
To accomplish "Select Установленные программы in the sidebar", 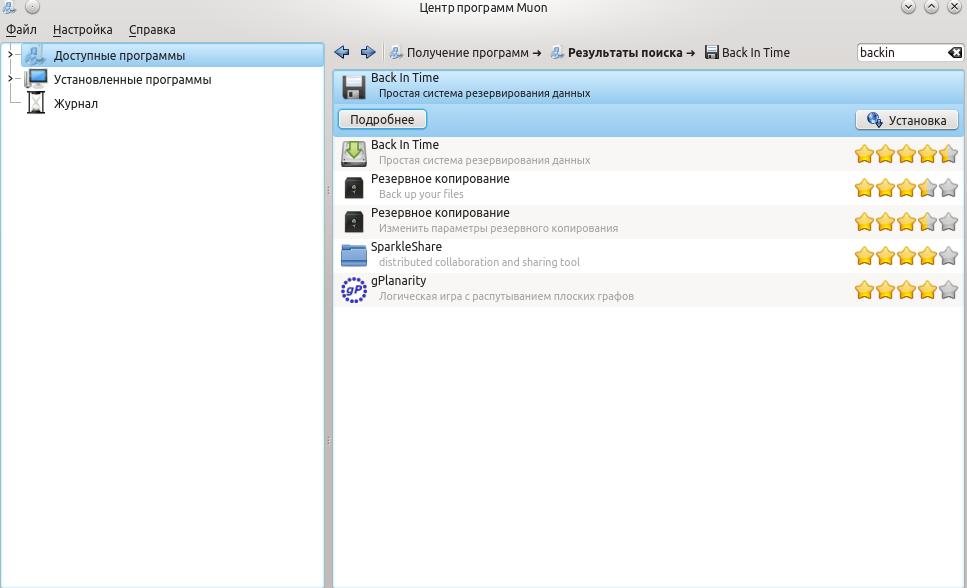I will [x=133, y=79].
